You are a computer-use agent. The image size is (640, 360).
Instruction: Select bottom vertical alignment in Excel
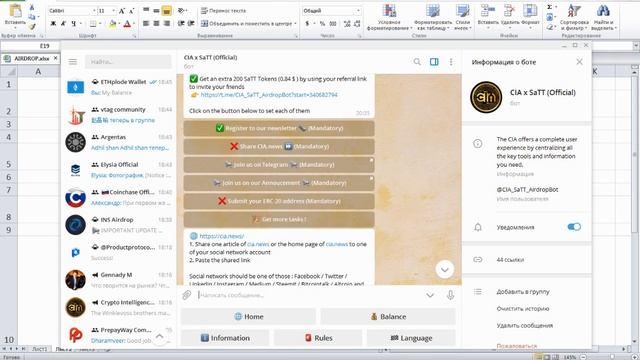pyautogui.click(x=167, y=11)
